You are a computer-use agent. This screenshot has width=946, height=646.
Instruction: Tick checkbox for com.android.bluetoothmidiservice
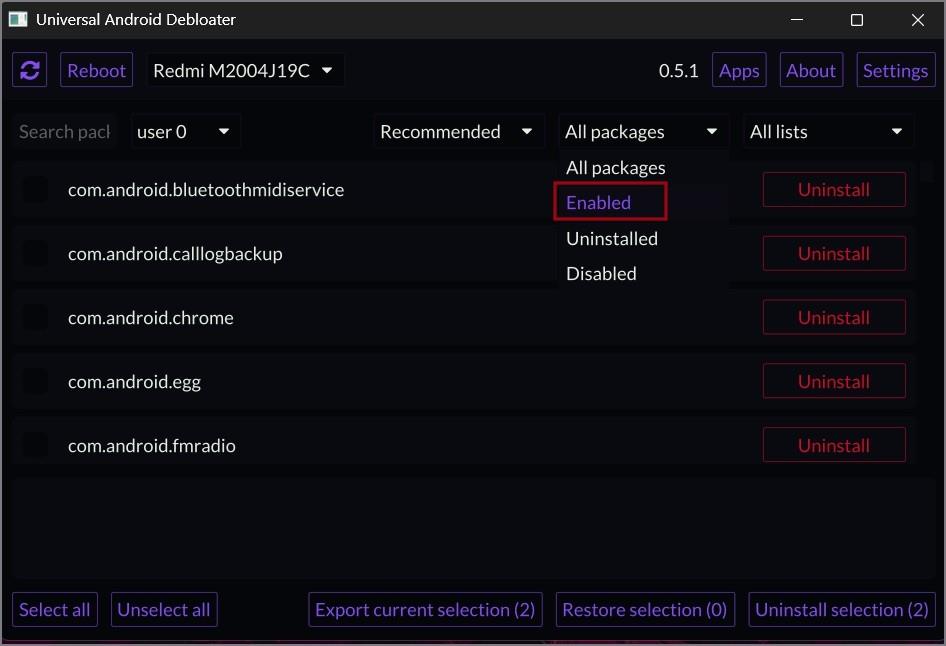[x=34, y=189]
